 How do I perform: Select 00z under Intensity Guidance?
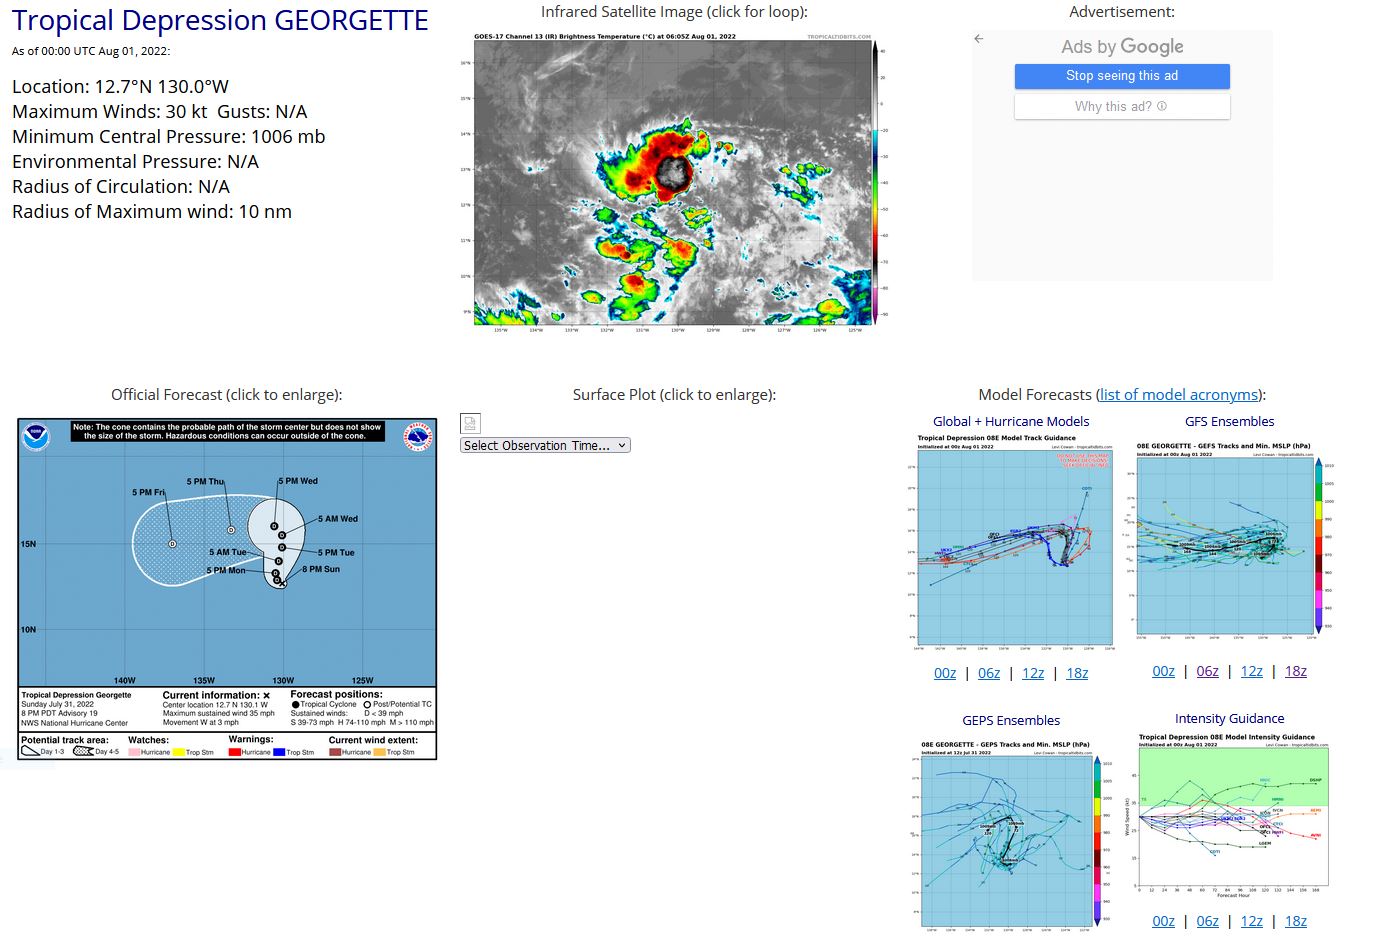click(1163, 922)
